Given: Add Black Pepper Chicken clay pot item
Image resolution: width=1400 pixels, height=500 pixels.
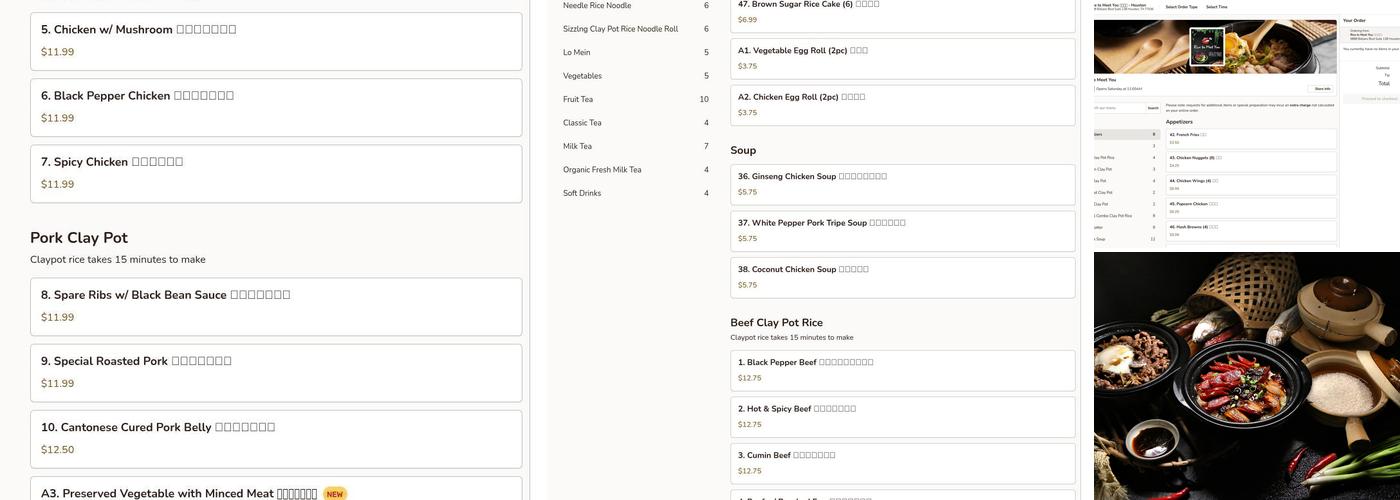Looking at the screenshot, I should click(x=276, y=107).
